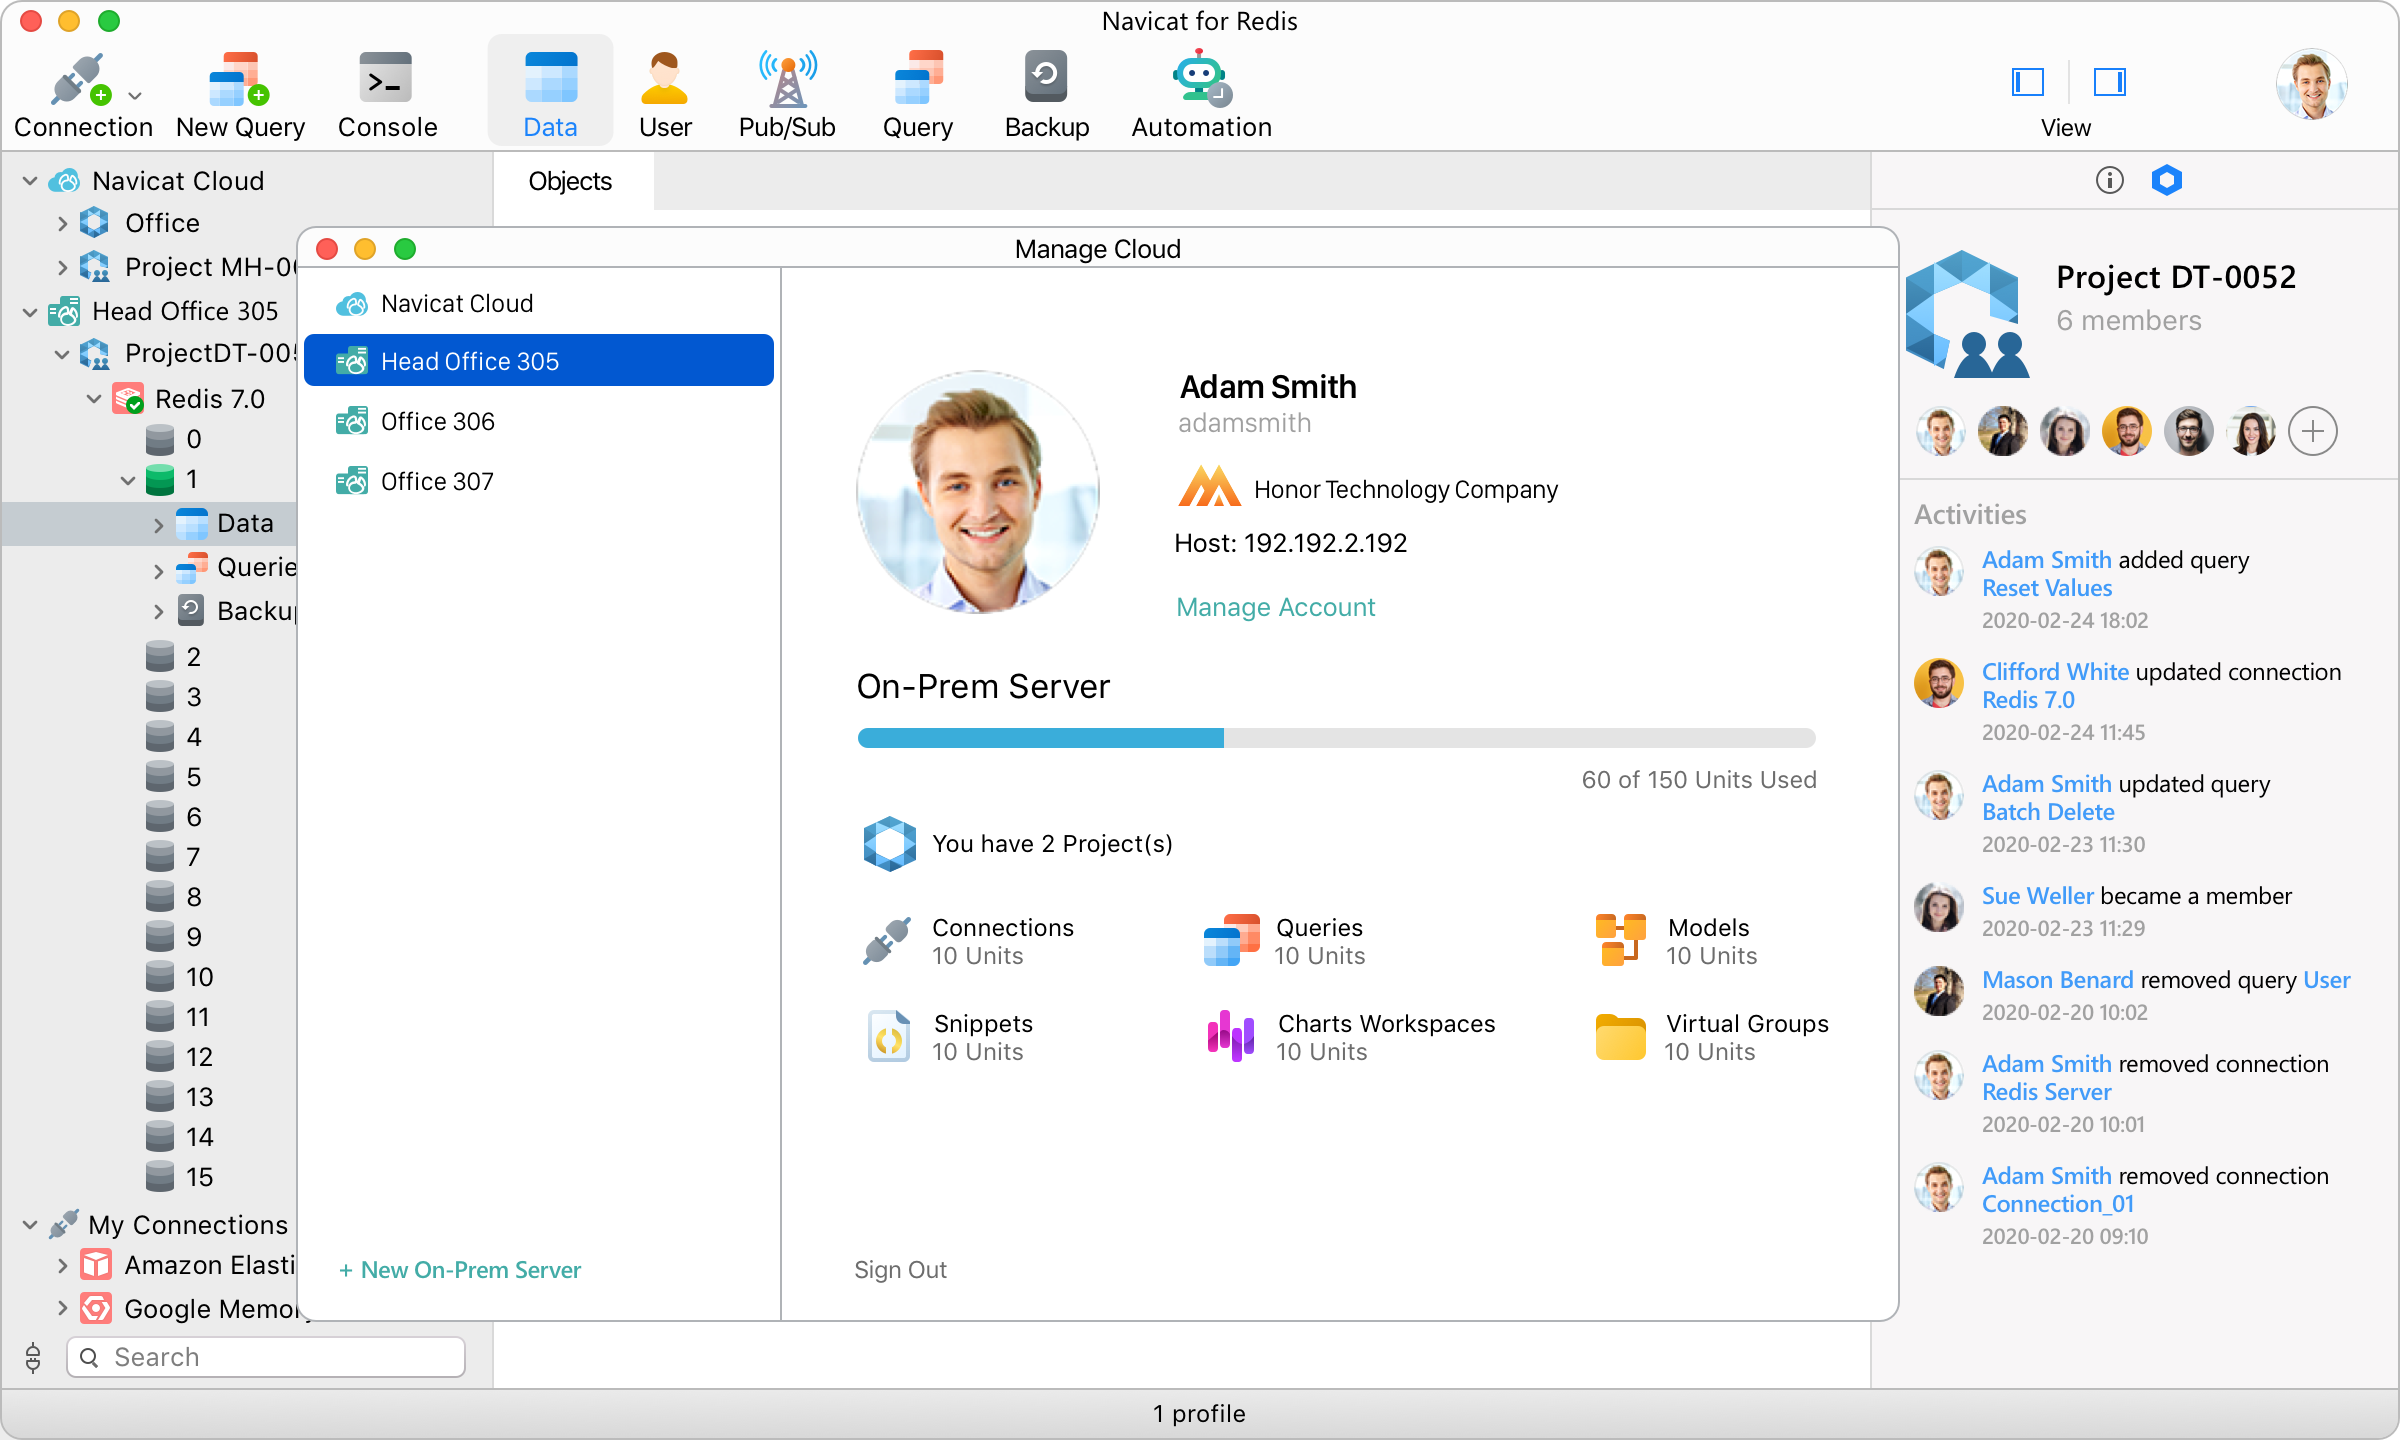Select Office 306 server

[539, 421]
